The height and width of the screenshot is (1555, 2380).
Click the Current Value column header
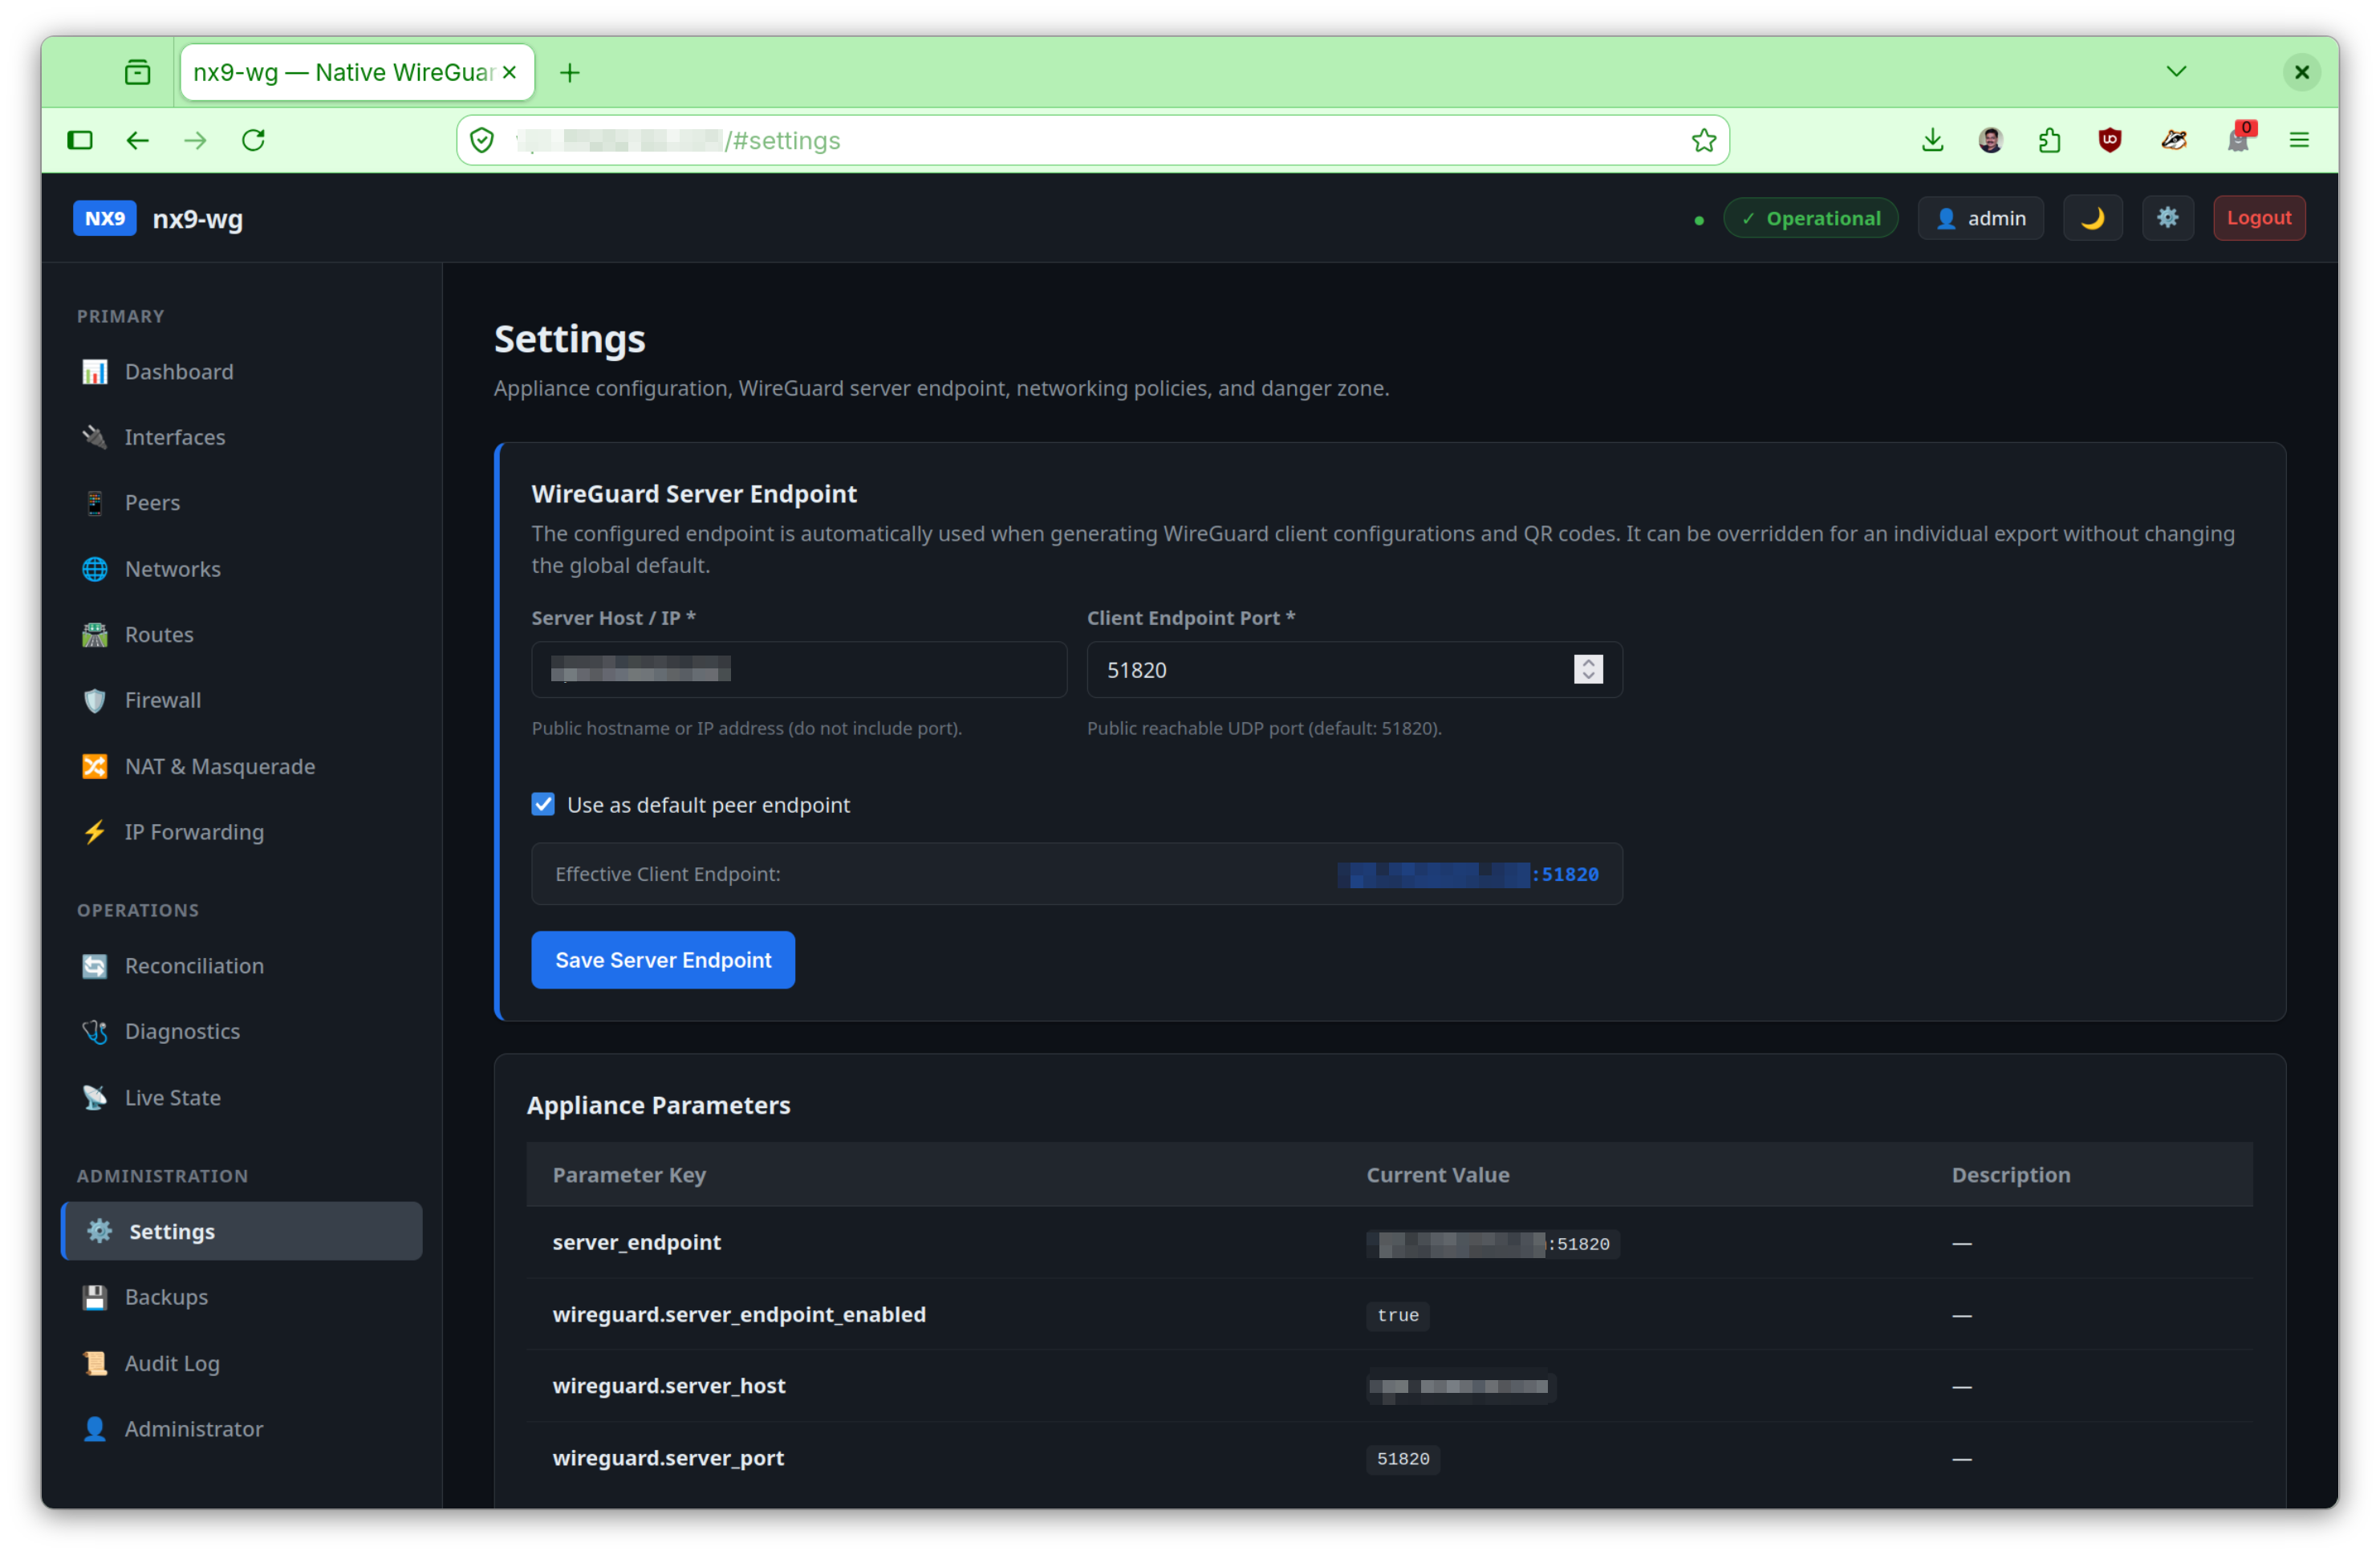[x=1437, y=1175]
